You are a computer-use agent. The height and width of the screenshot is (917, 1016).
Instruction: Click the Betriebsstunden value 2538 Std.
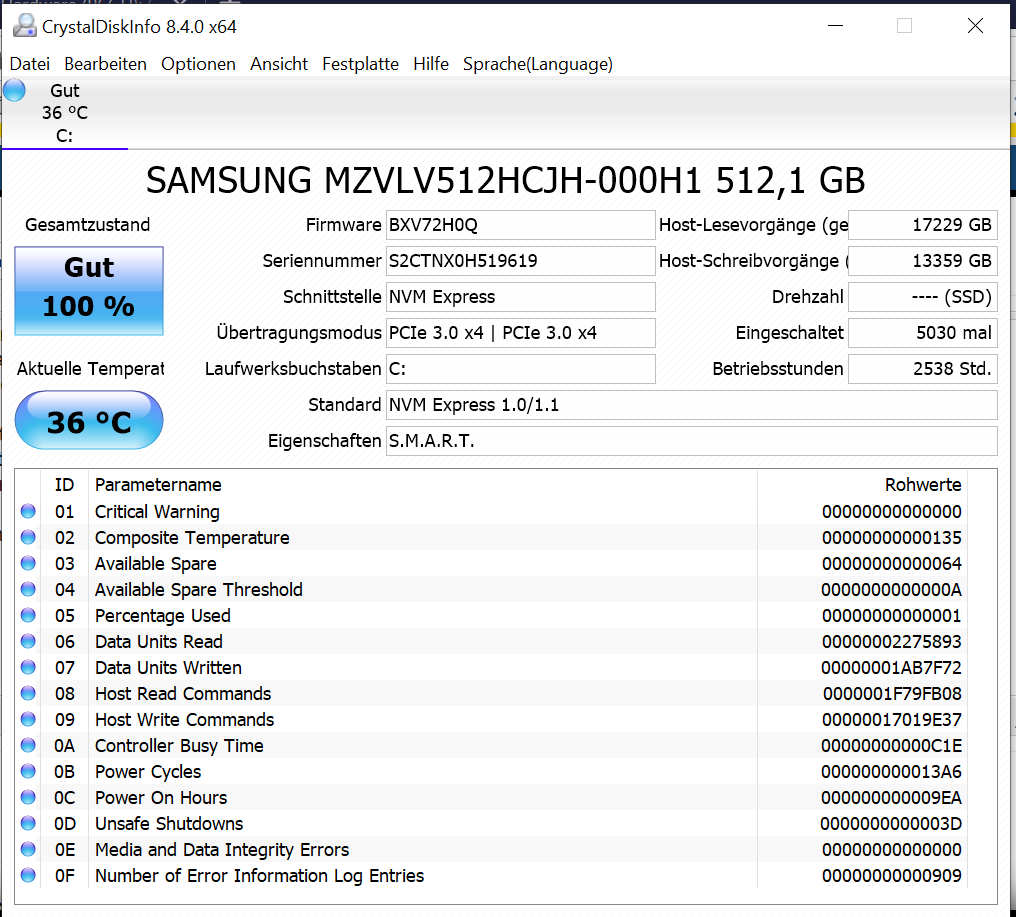point(923,369)
